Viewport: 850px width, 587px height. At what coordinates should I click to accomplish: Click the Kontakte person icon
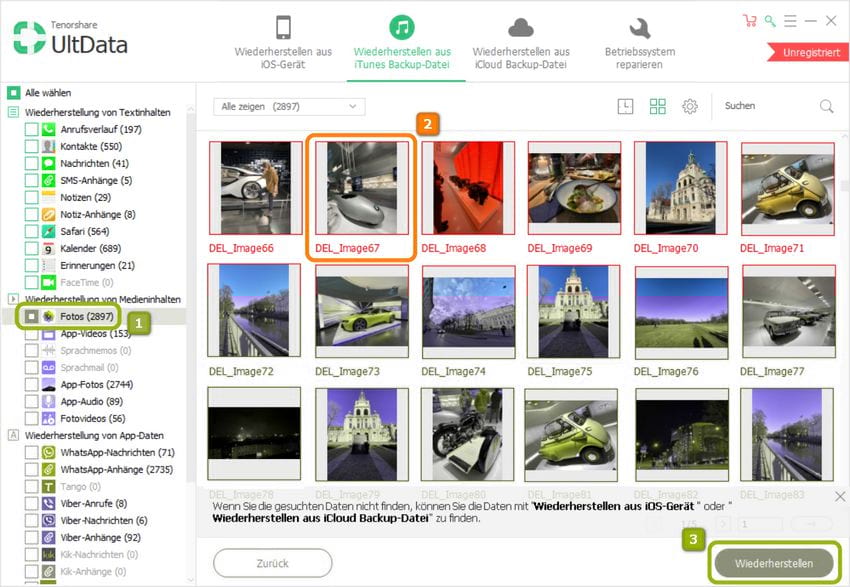49,146
